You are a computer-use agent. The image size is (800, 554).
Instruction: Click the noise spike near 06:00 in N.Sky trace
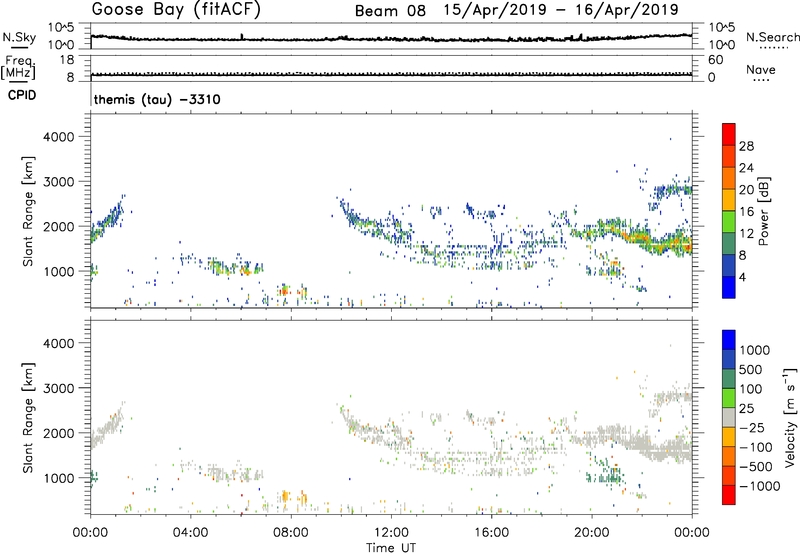242,37
